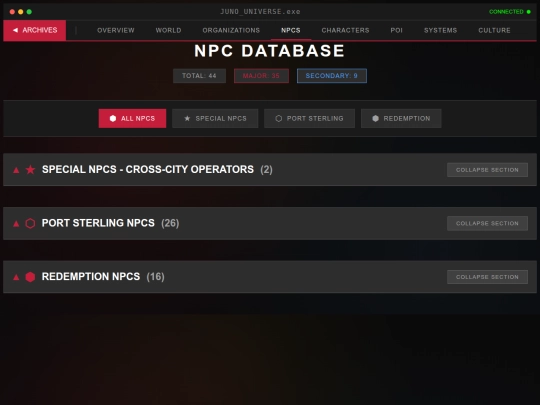Open the Organizations tab
Screen dimensions: 540x405
231,30
